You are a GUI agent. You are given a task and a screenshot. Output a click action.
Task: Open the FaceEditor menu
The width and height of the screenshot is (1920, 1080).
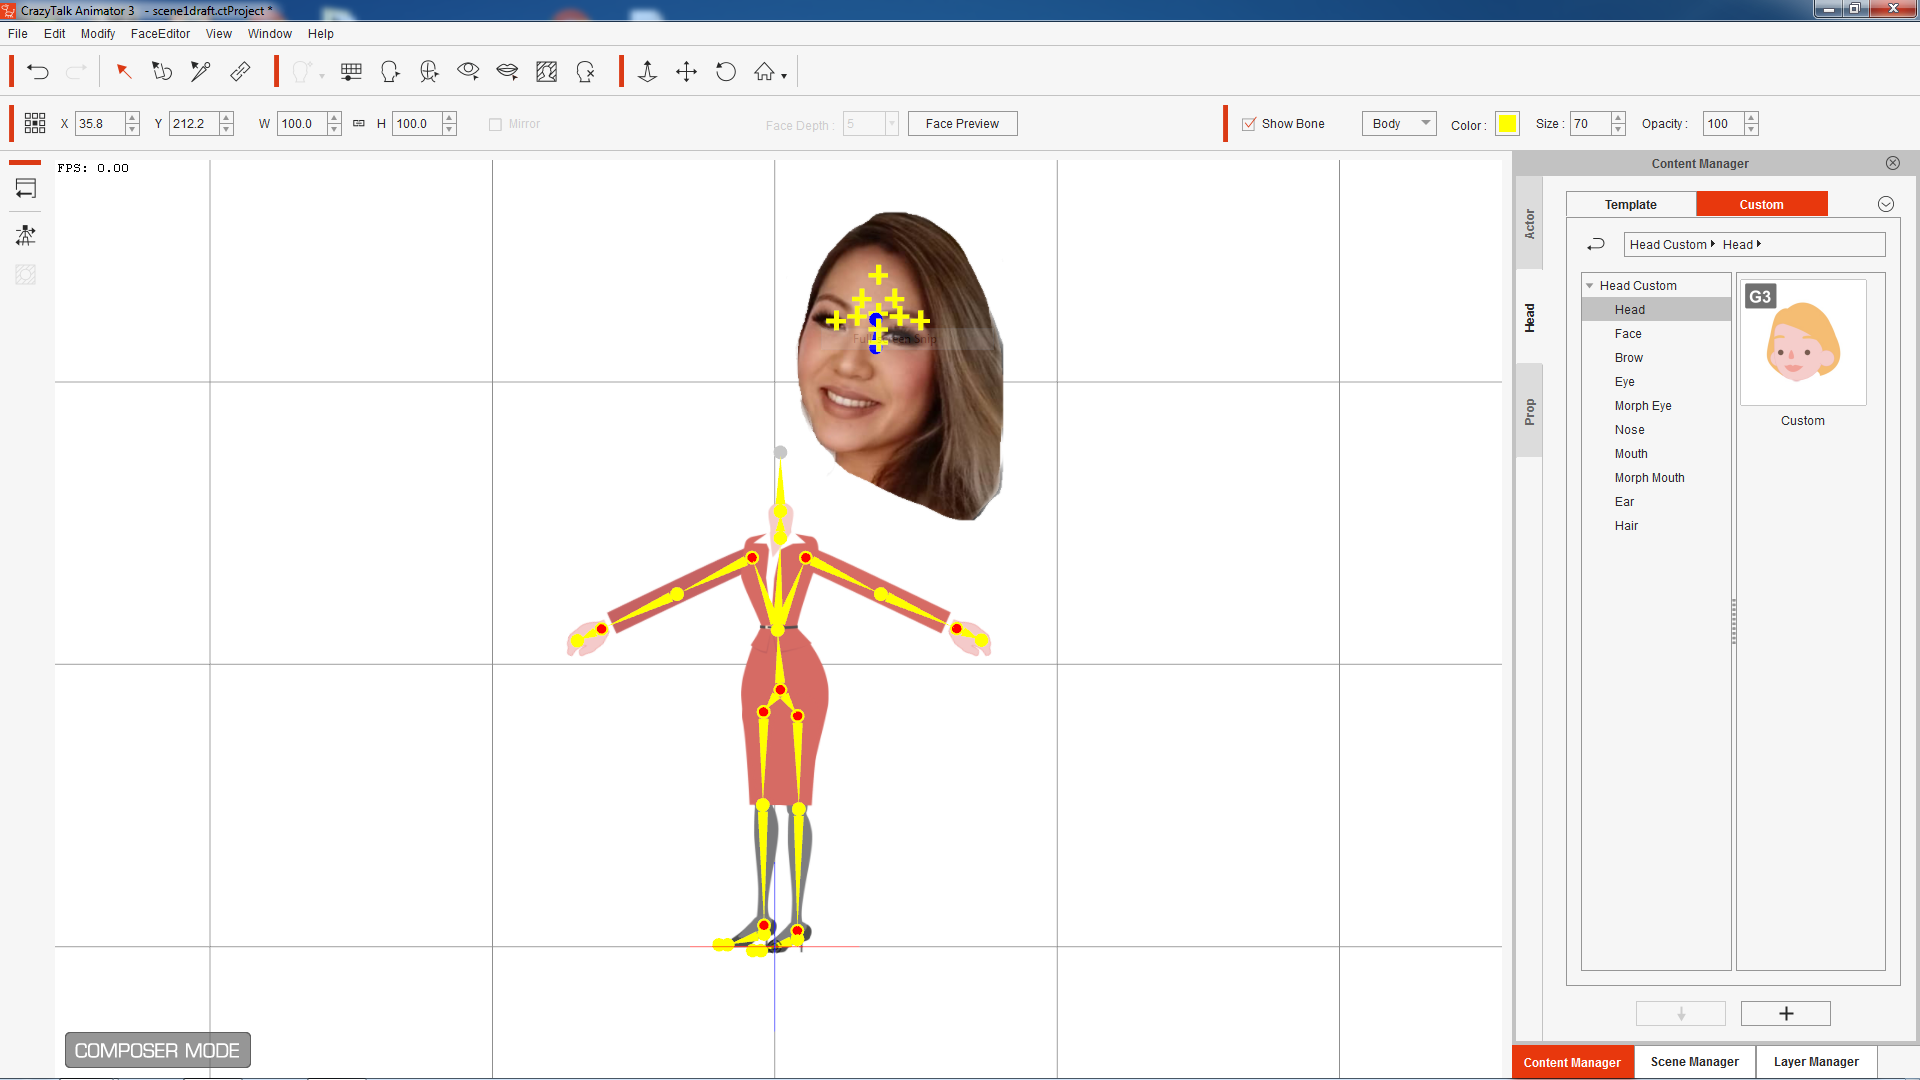160,33
